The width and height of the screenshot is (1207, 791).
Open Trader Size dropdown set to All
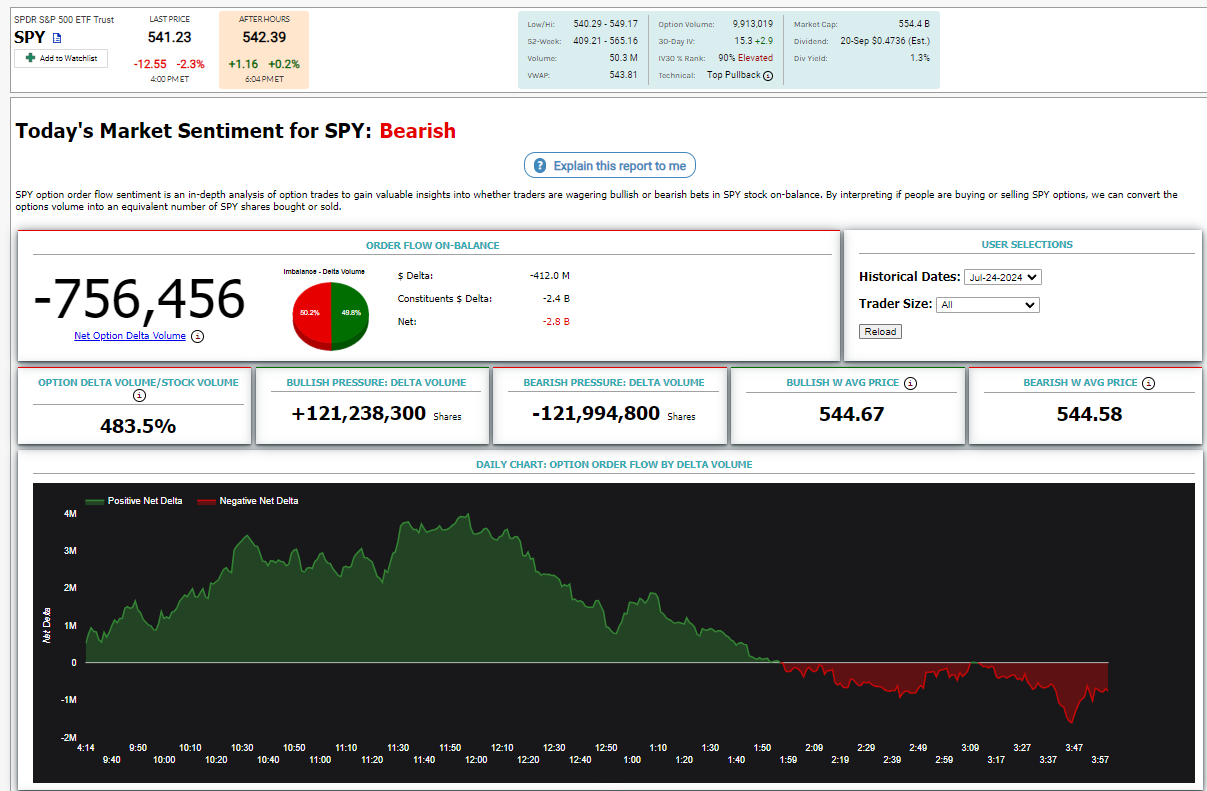pyautogui.click(x=988, y=305)
